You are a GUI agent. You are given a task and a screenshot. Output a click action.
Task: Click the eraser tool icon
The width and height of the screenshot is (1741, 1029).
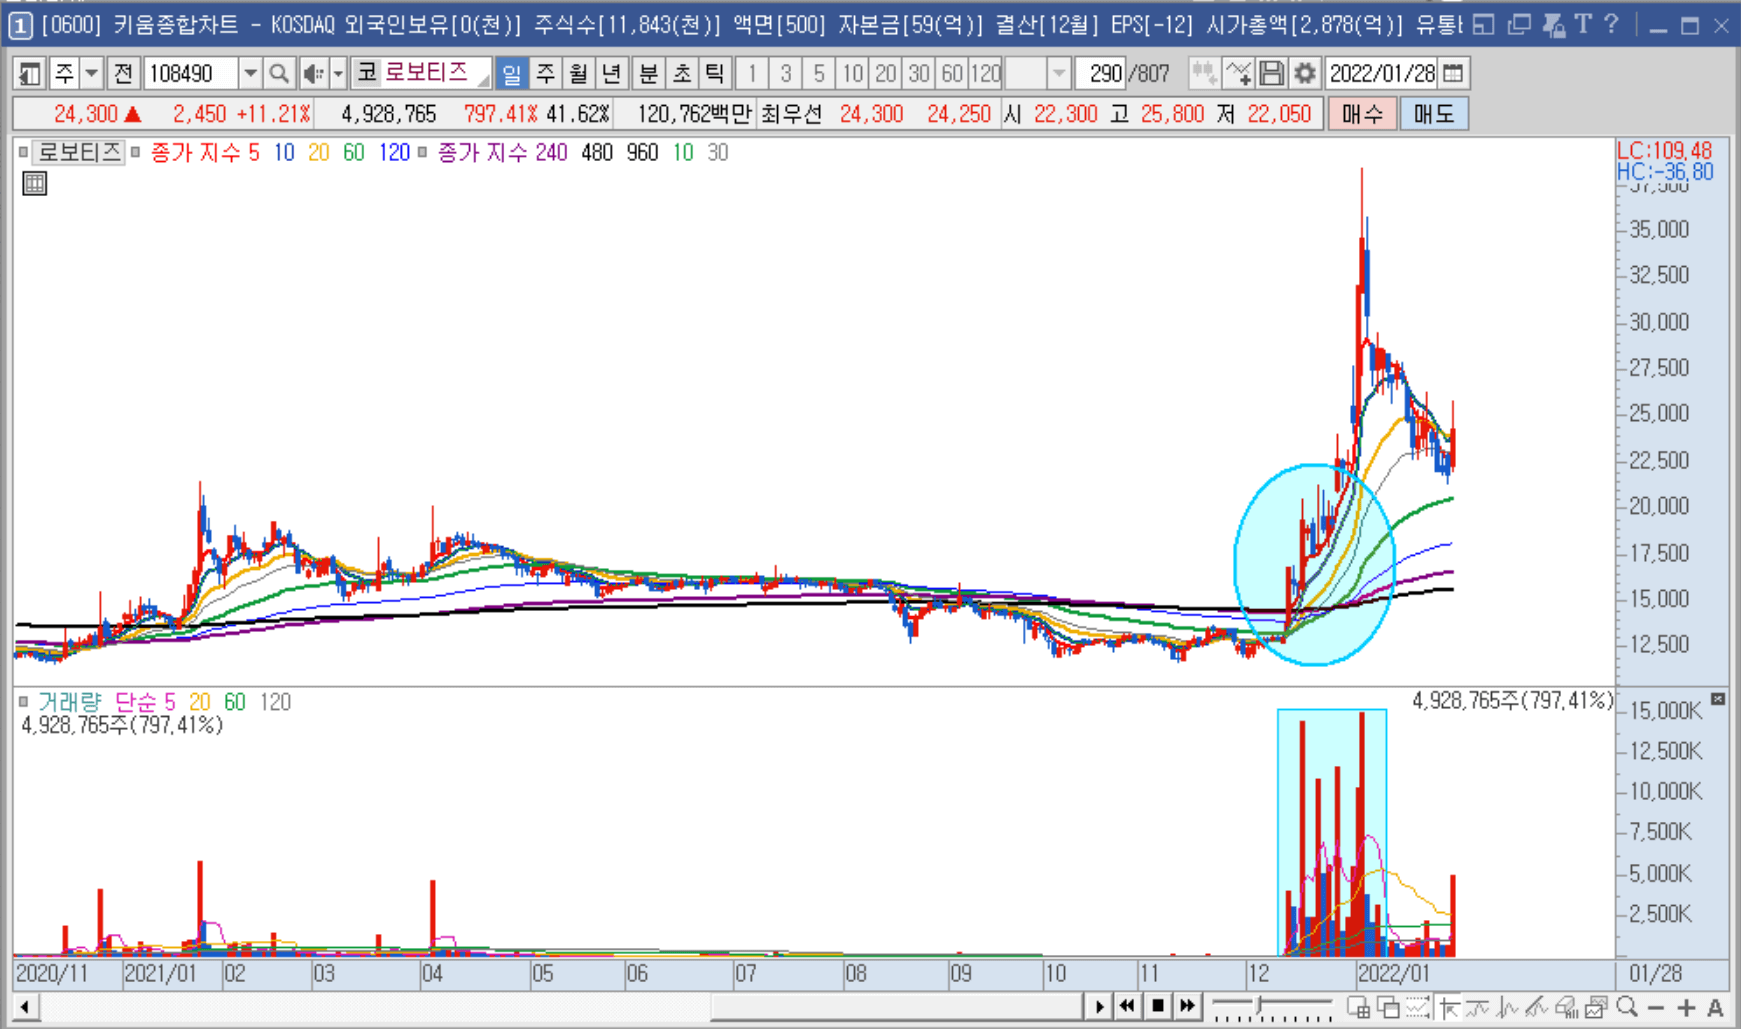[1567, 1006]
